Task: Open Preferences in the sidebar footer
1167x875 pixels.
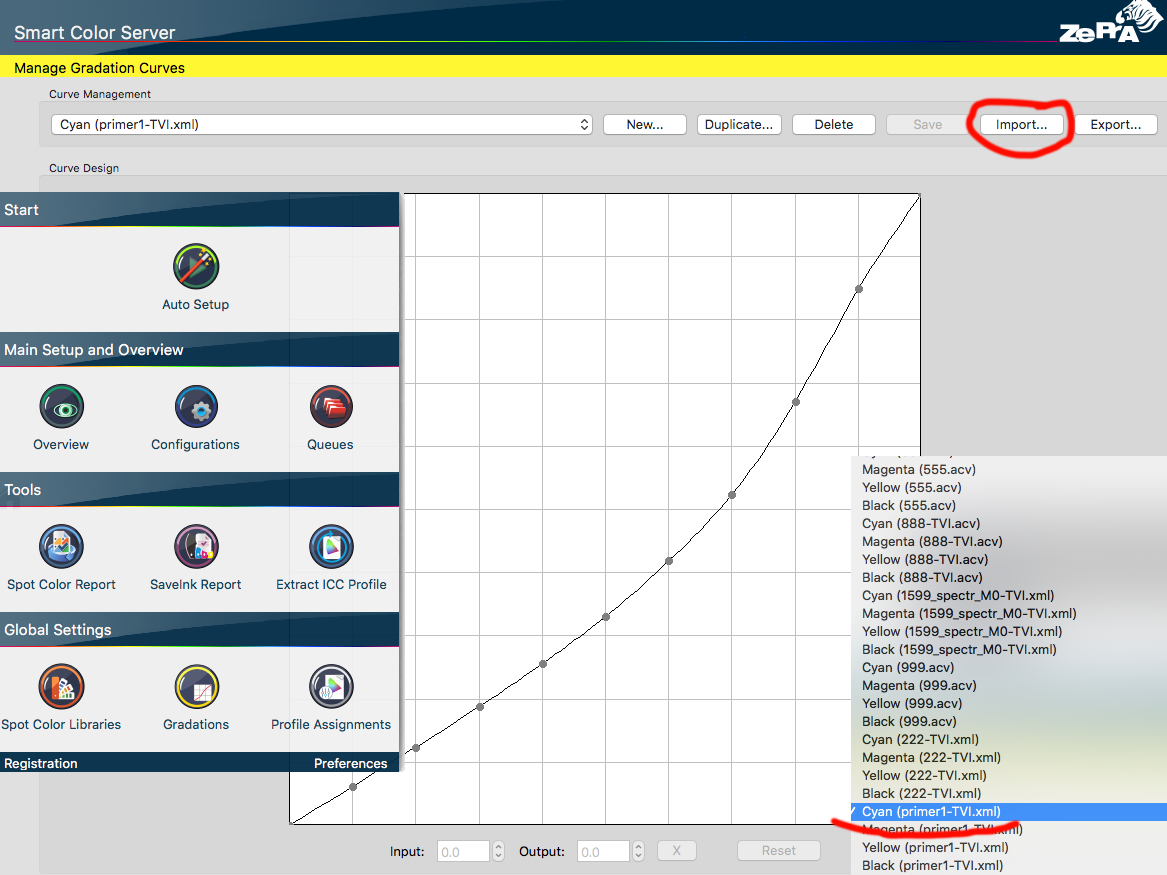Action: coord(351,763)
